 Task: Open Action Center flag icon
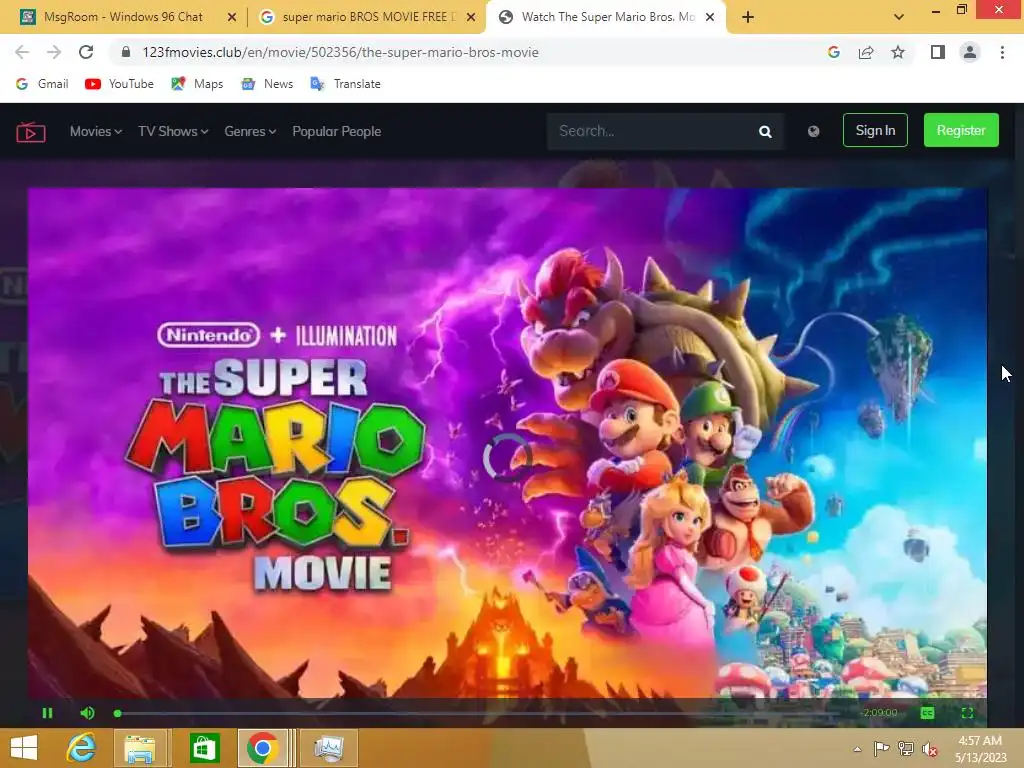(x=882, y=749)
